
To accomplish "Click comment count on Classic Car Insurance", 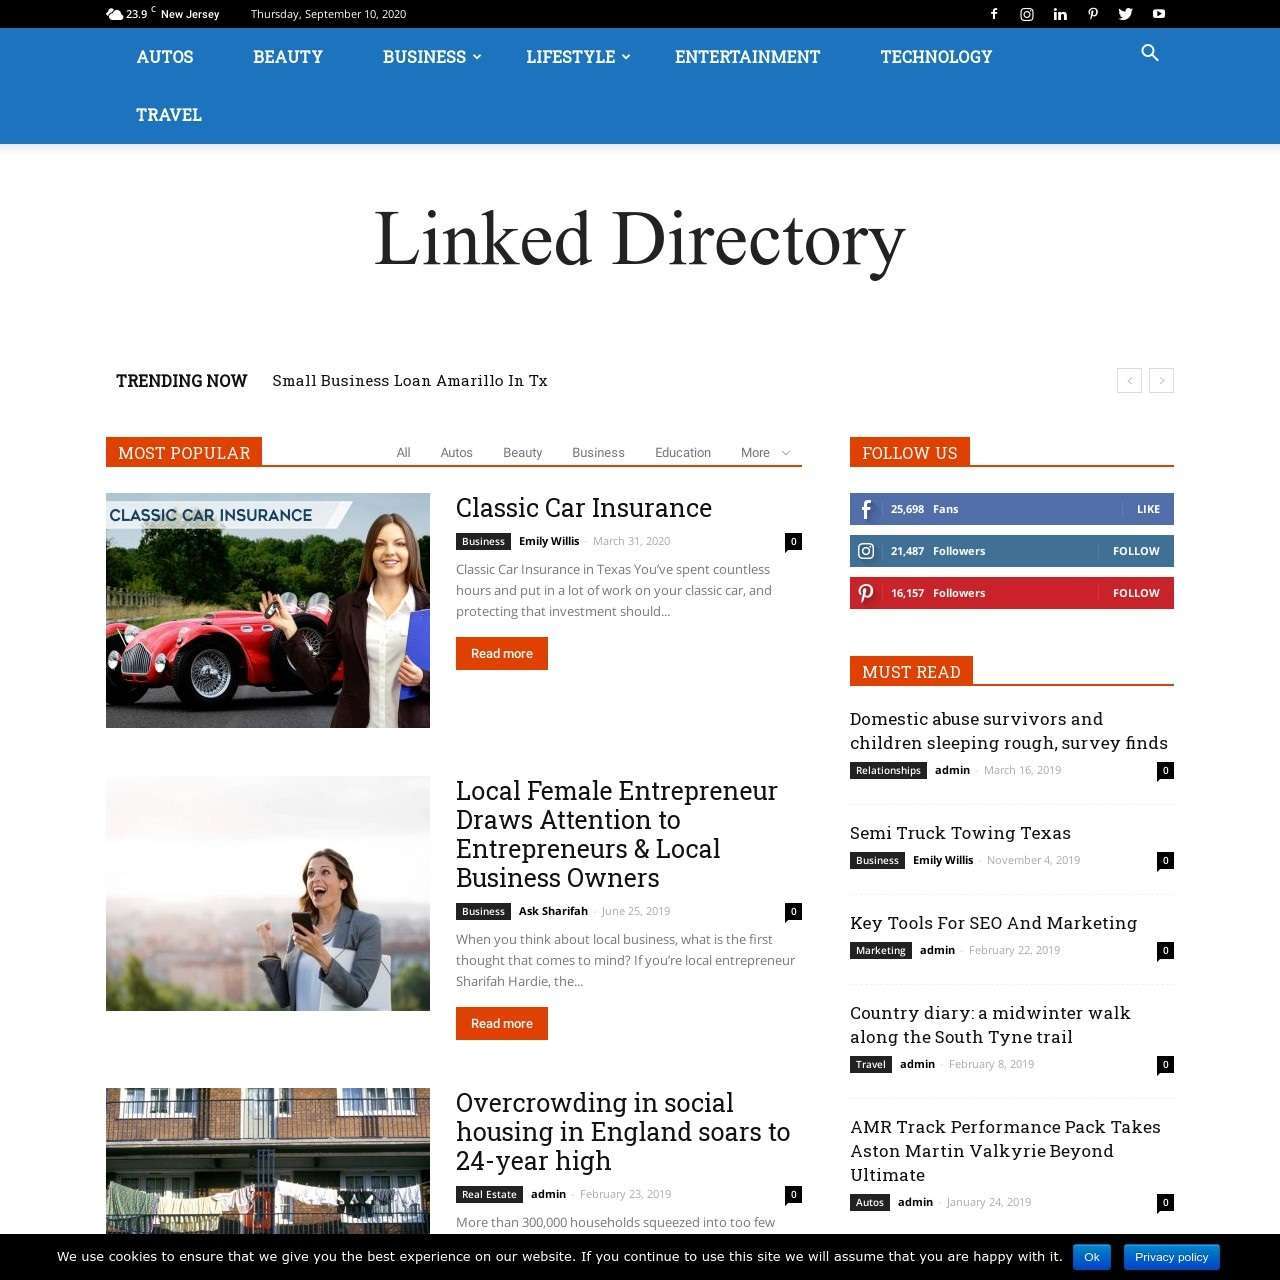I will click(793, 541).
